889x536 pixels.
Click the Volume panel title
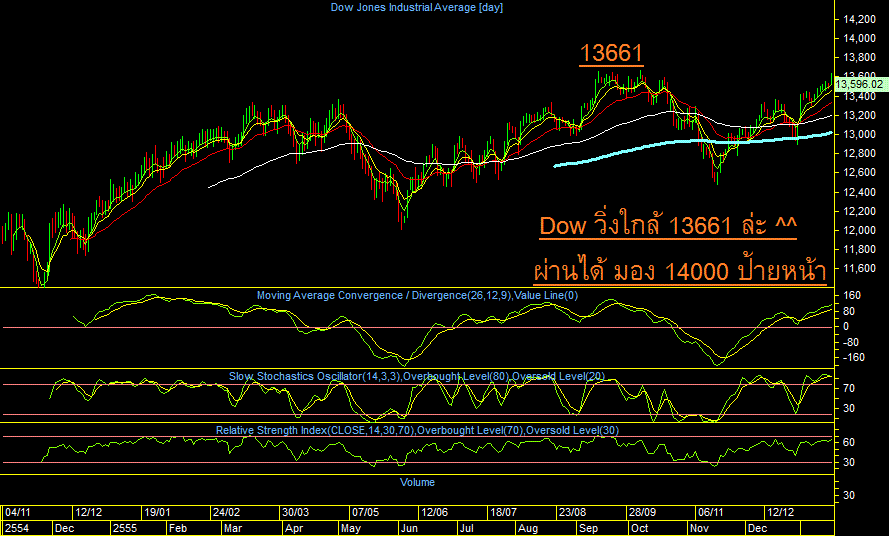(417, 482)
